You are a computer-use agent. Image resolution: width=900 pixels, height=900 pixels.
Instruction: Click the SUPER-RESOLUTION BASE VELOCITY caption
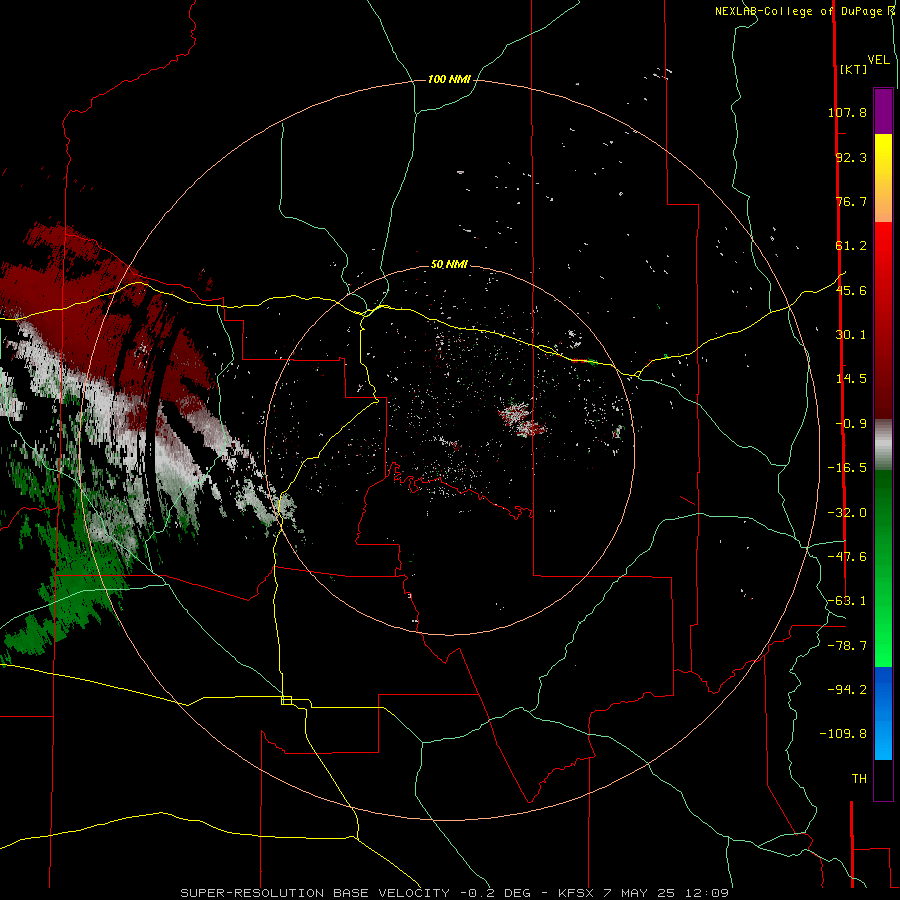click(x=315, y=893)
